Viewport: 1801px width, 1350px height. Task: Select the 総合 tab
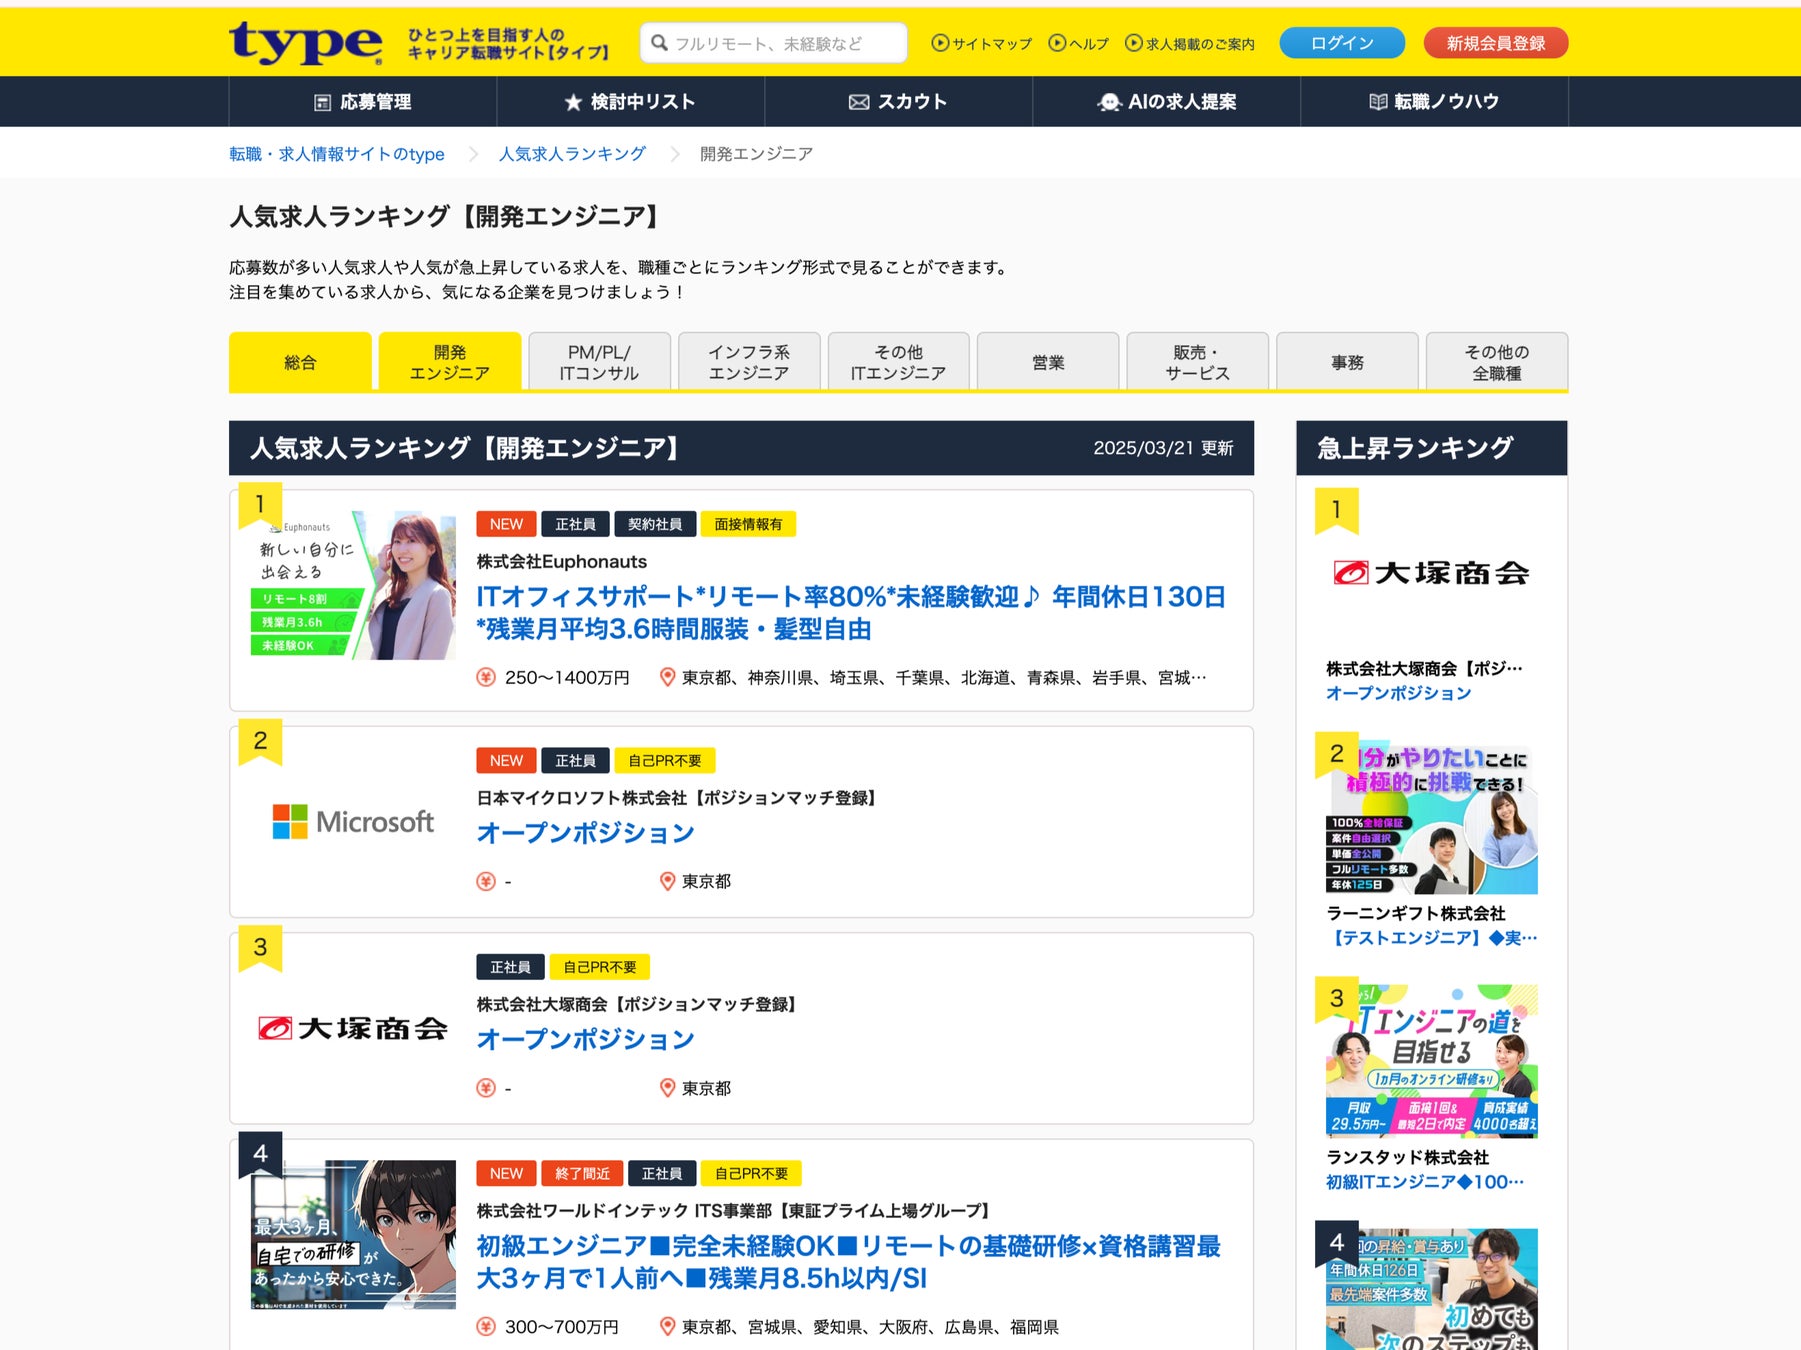pos(300,362)
